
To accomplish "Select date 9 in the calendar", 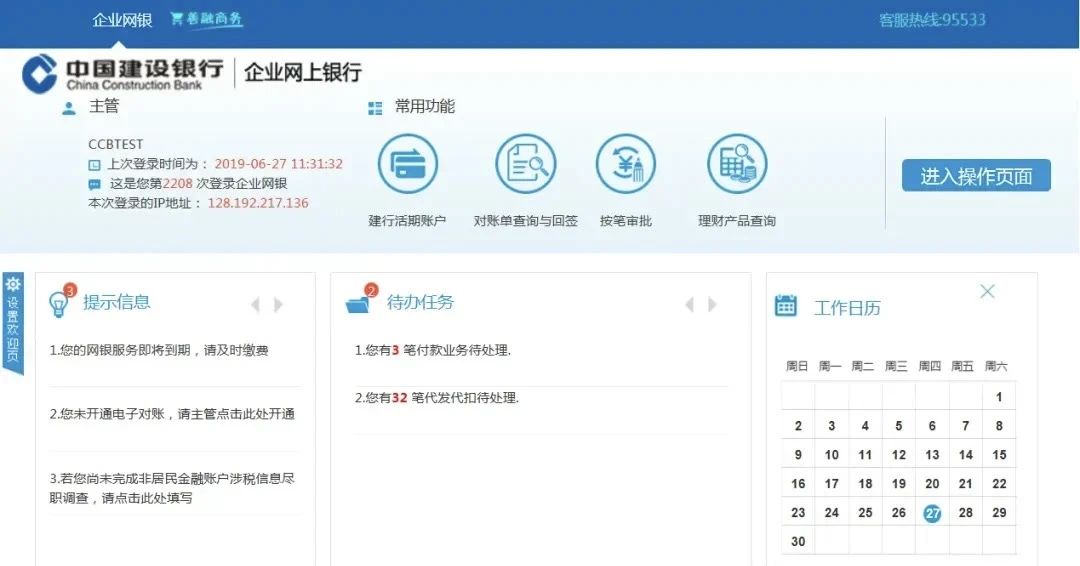I will pyautogui.click(x=798, y=455).
